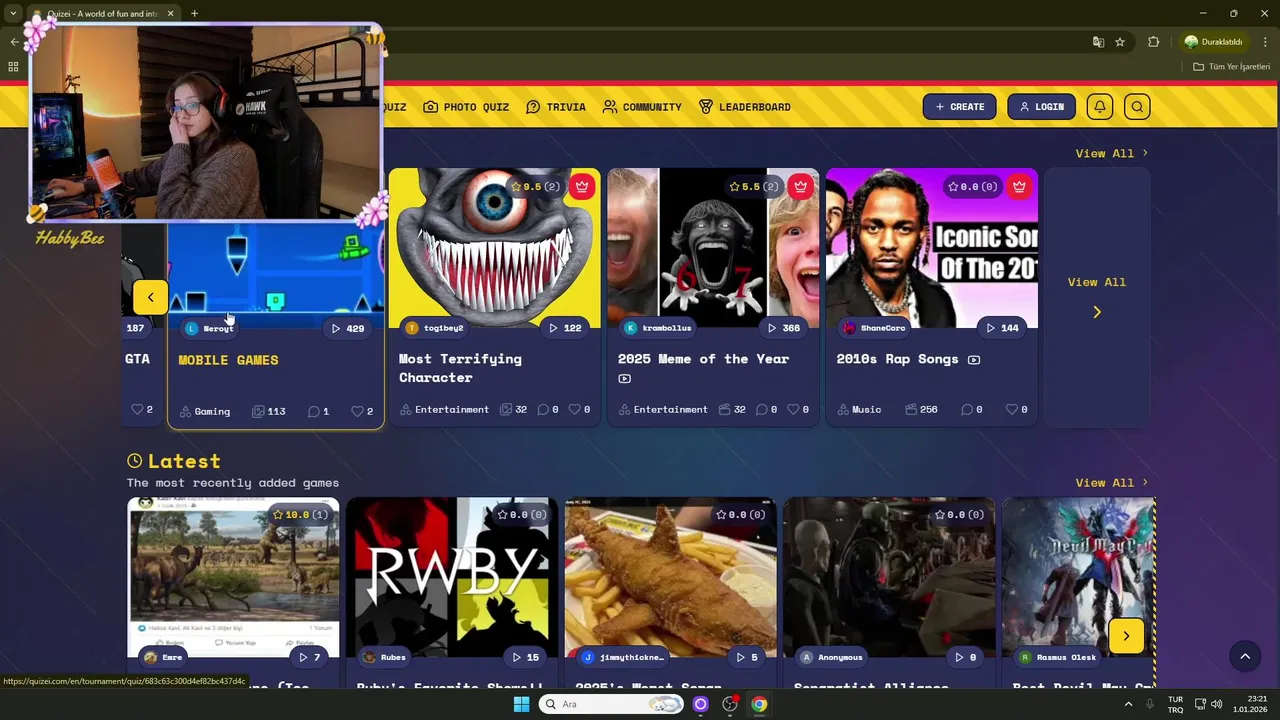Open author Neroyt profile chip
This screenshot has height=720, width=1280.
pyautogui.click(x=210, y=328)
